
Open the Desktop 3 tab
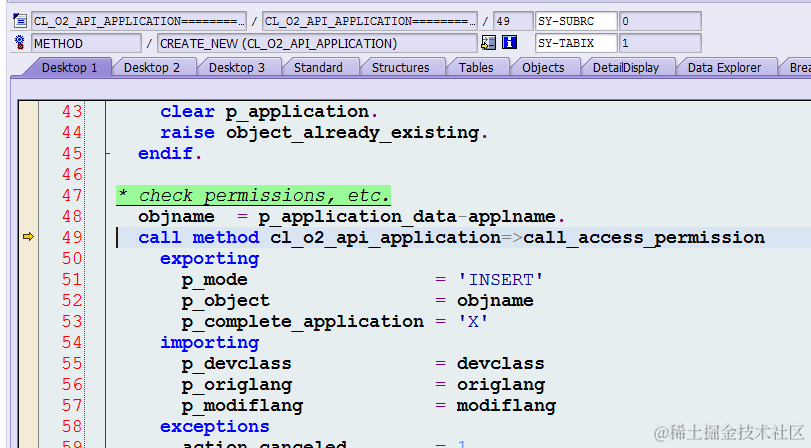(x=237, y=68)
